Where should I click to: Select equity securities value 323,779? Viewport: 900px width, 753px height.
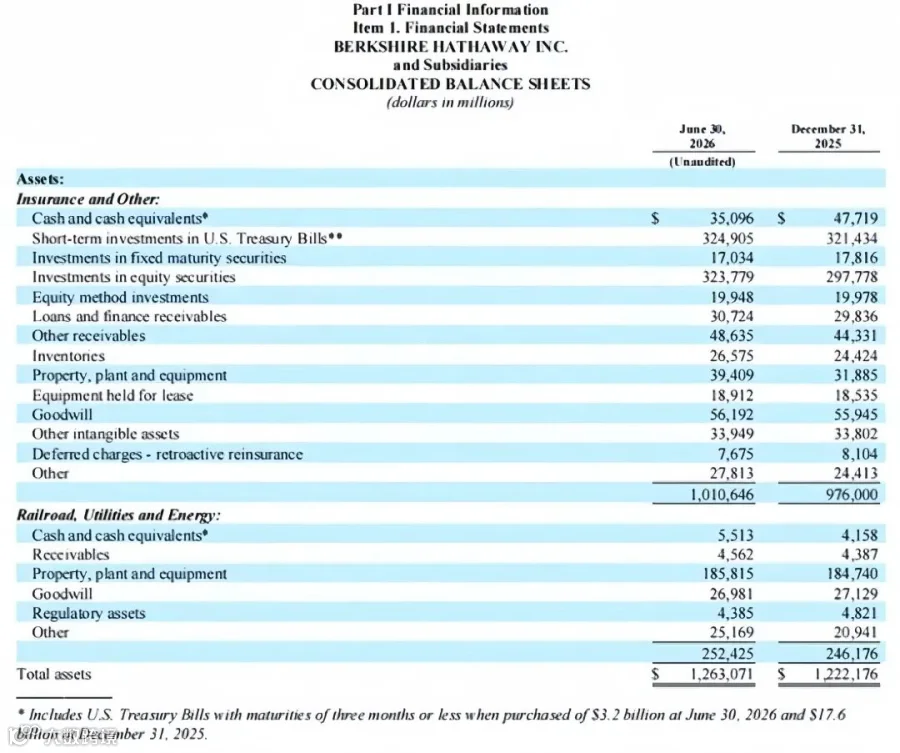pyautogui.click(x=728, y=277)
